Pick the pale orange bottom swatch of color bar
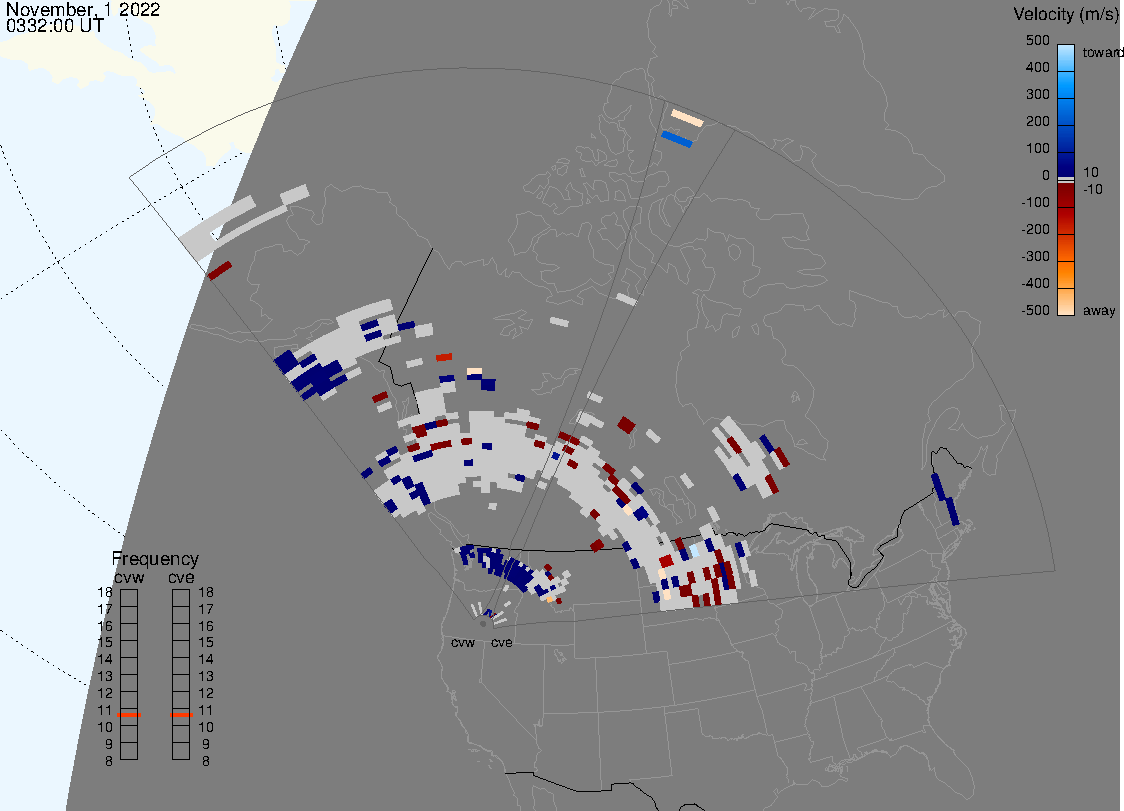Image resolution: width=1124 pixels, height=811 pixels. [x=1066, y=301]
